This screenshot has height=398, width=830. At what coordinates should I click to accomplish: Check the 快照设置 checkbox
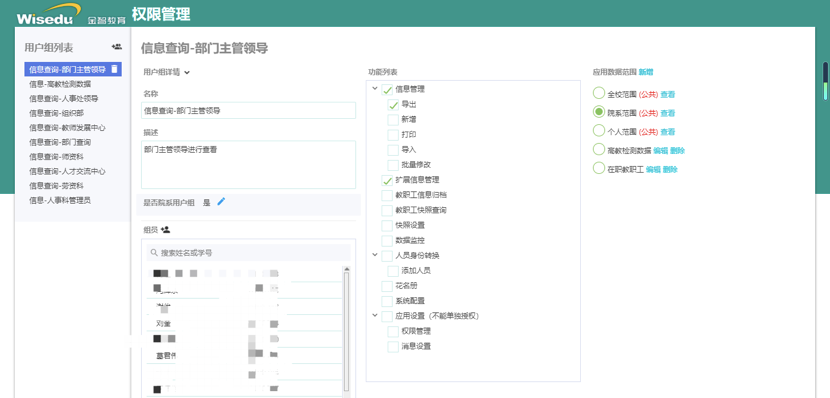click(x=387, y=225)
